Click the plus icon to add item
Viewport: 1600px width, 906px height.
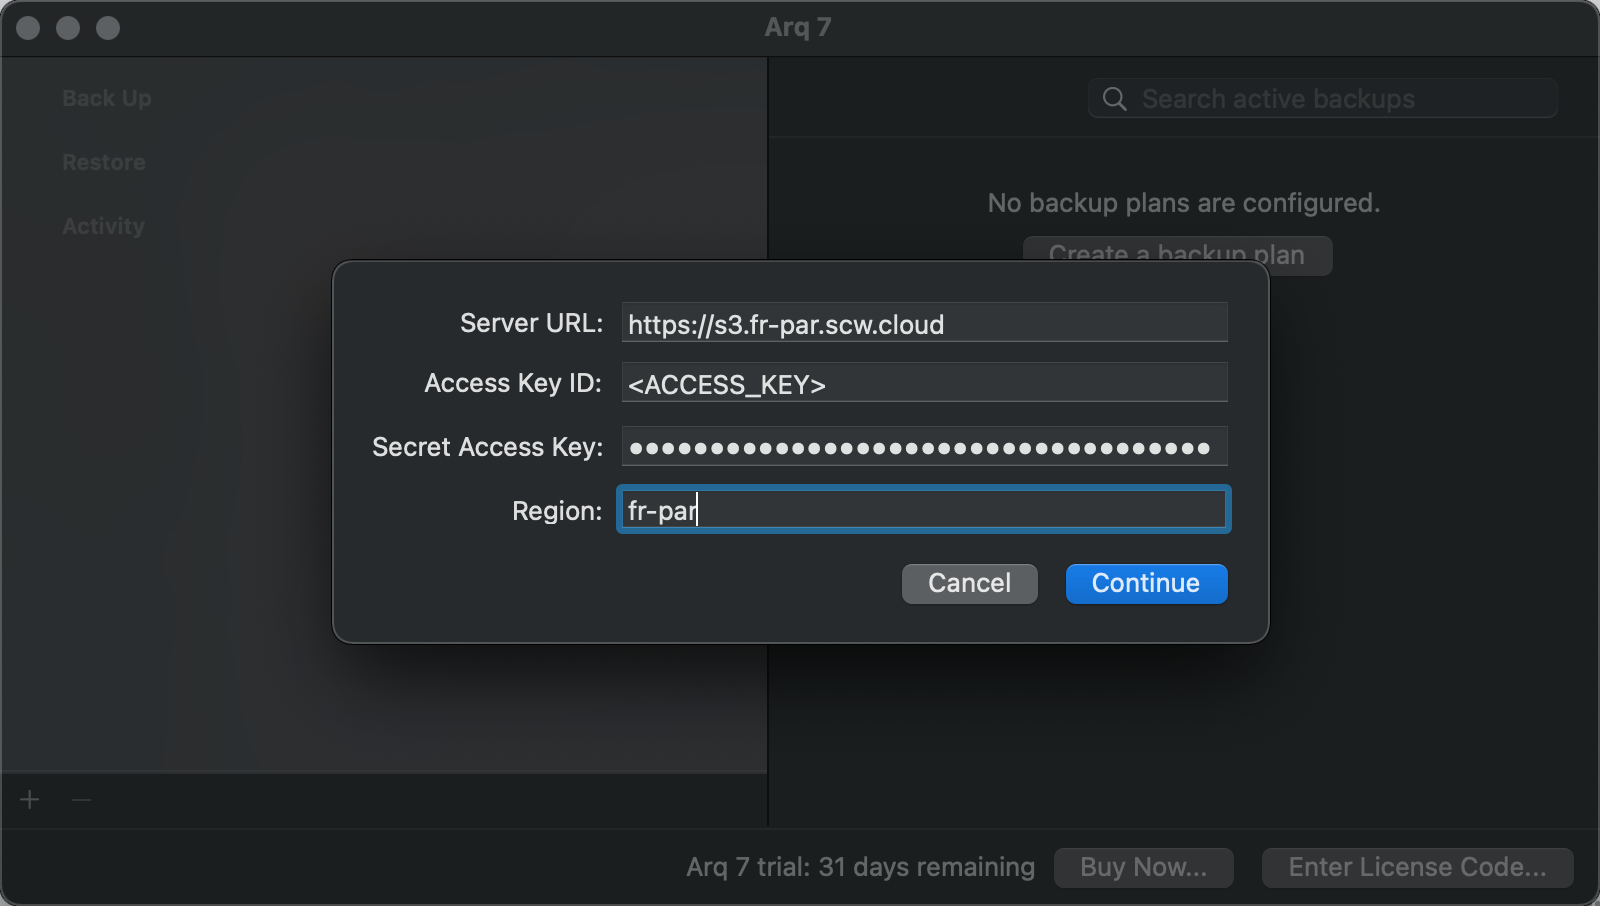click(30, 800)
